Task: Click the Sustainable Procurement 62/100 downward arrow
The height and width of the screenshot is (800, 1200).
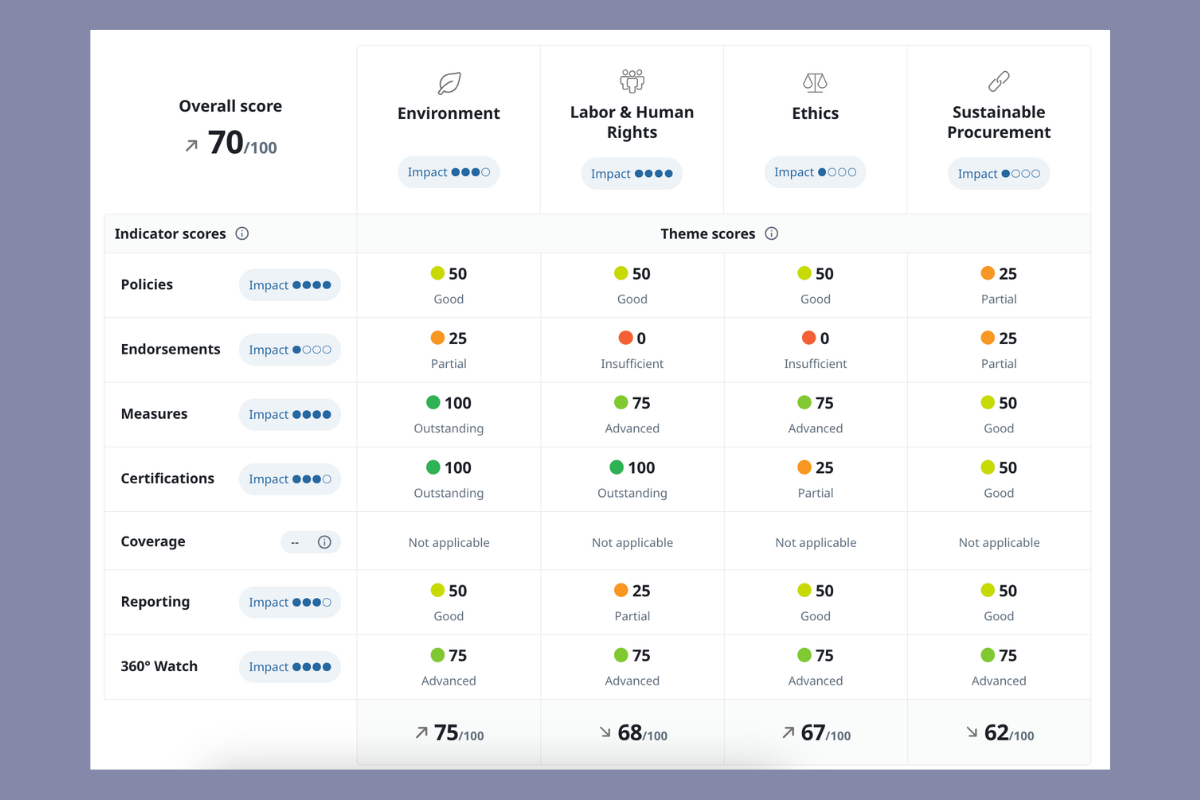Action: 972,733
